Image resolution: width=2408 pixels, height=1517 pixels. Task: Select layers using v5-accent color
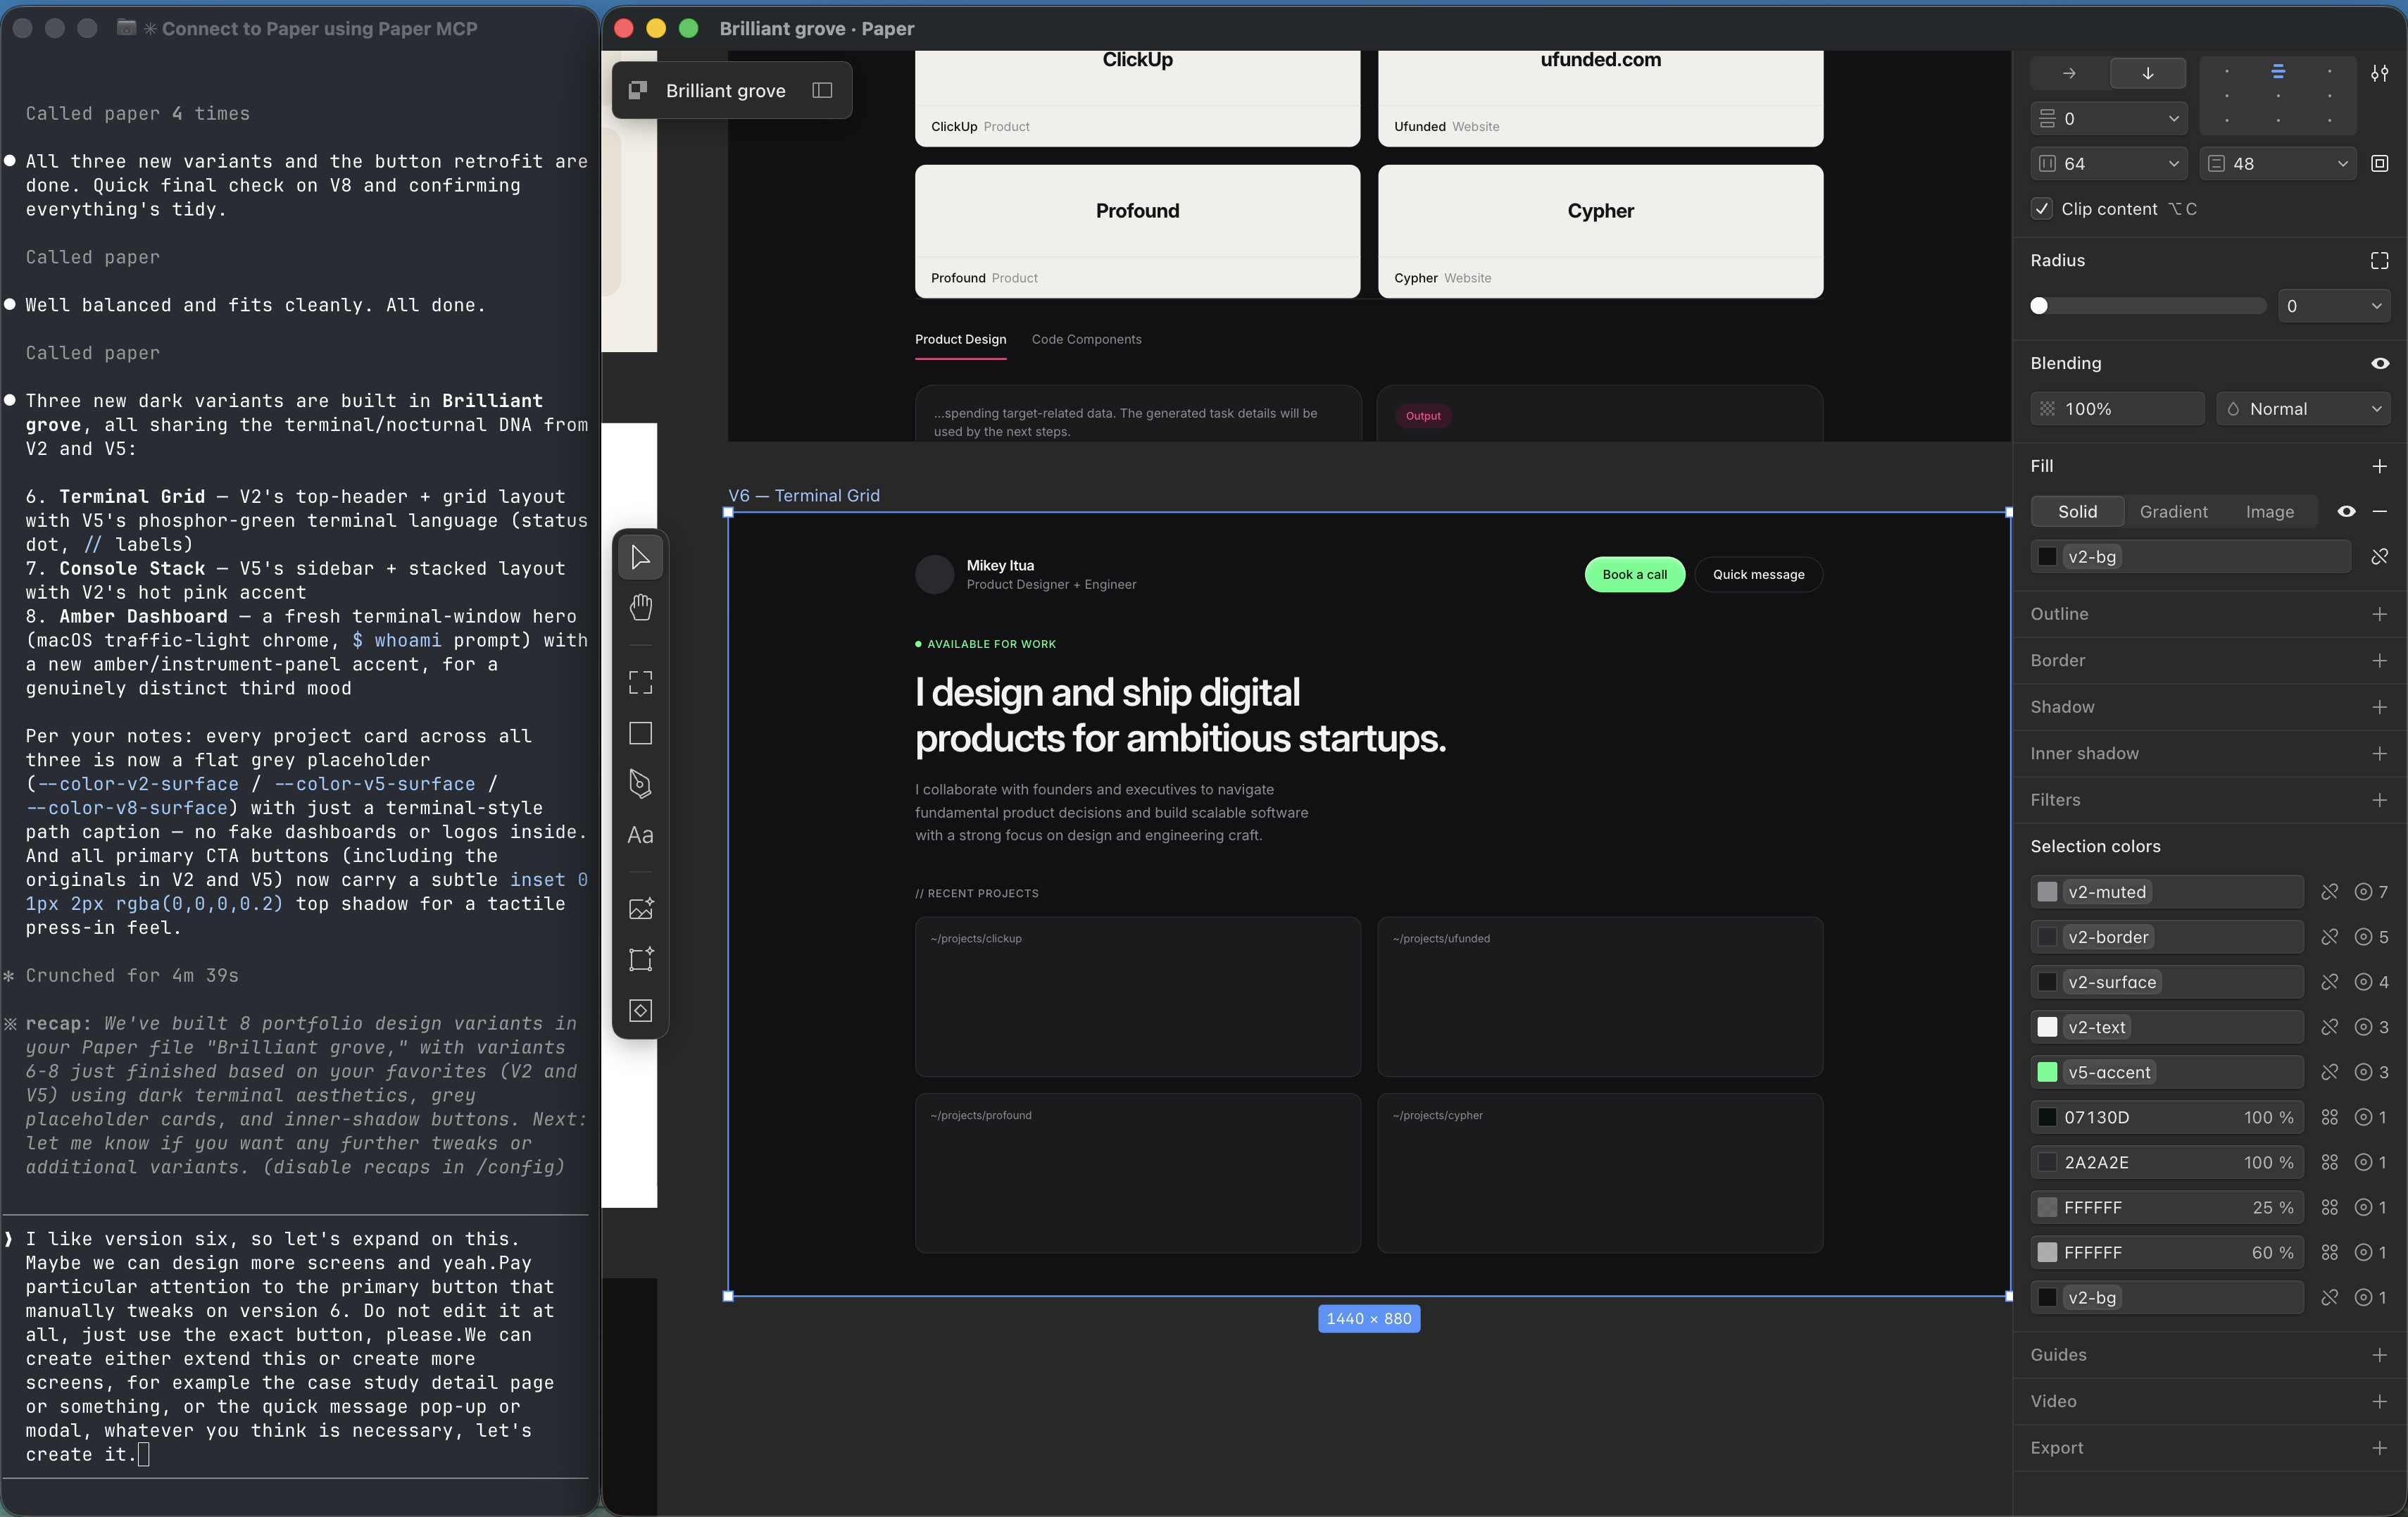[2363, 1071]
